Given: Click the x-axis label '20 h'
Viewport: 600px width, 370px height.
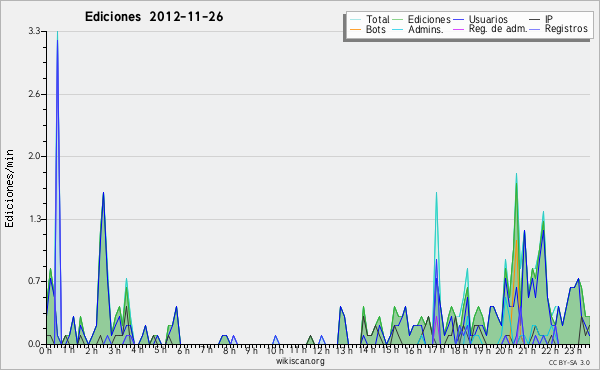Looking at the screenshot, I should (505, 350).
